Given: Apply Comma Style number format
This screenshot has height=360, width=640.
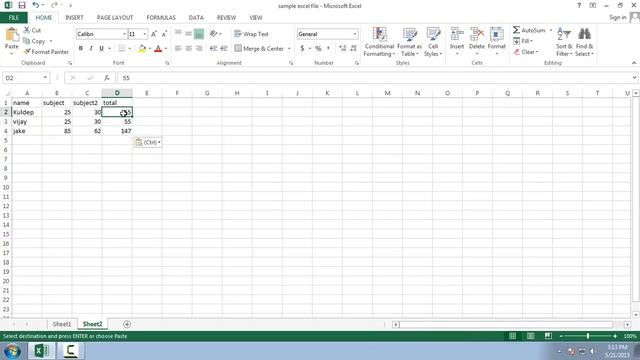Looking at the screenshot, I should tap(328, 49).
